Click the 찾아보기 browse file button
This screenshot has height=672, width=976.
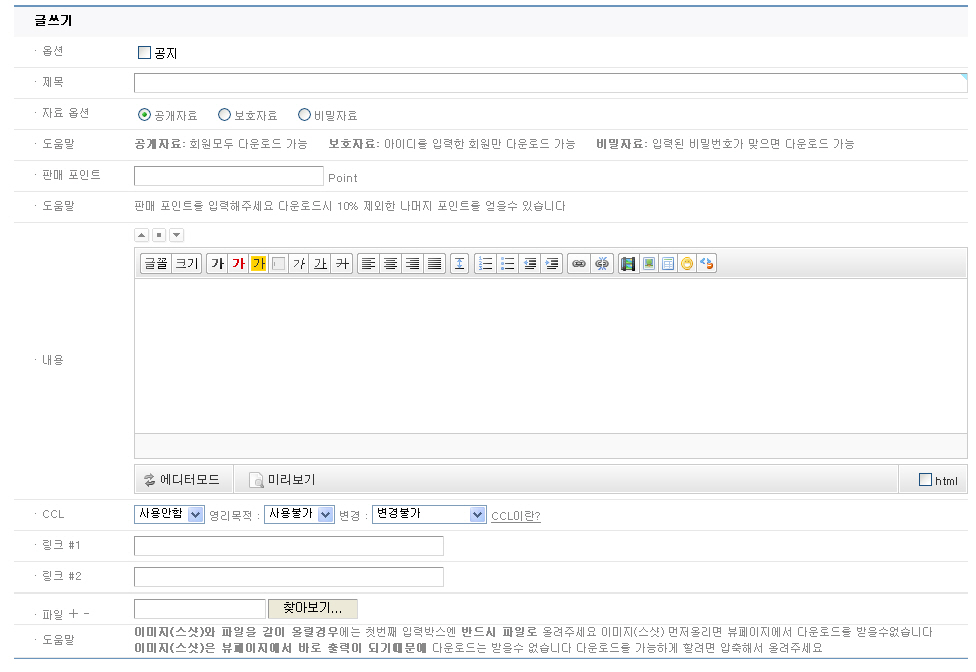(x=312, y=608)
